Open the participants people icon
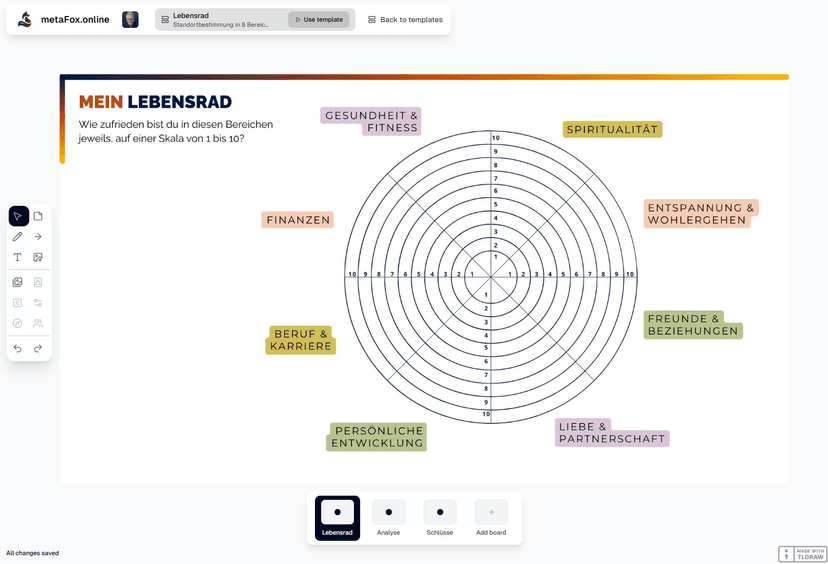 click(38, 323)
